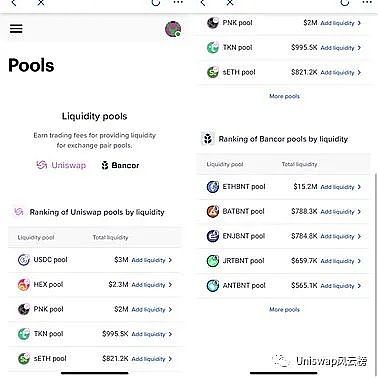This screenshot has height=378, width=378.
Task: Click the USDC pool token icon
Action: pyautogui.click(x=24, y=260)
